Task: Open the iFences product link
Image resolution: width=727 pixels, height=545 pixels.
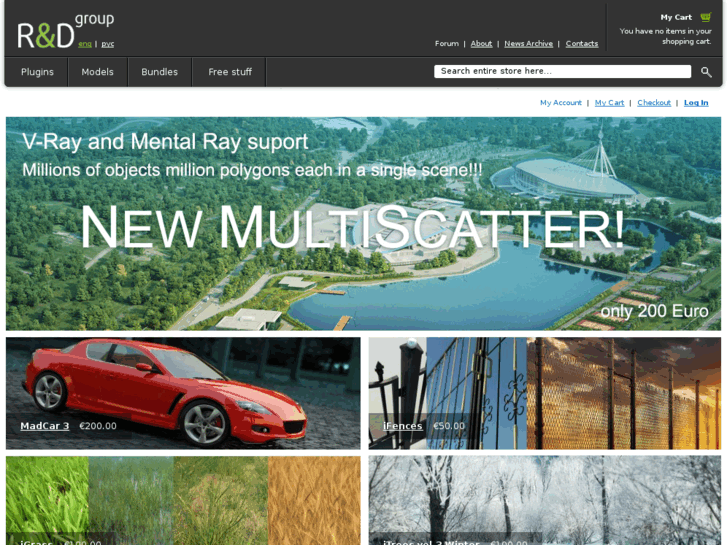Action: 402,426
